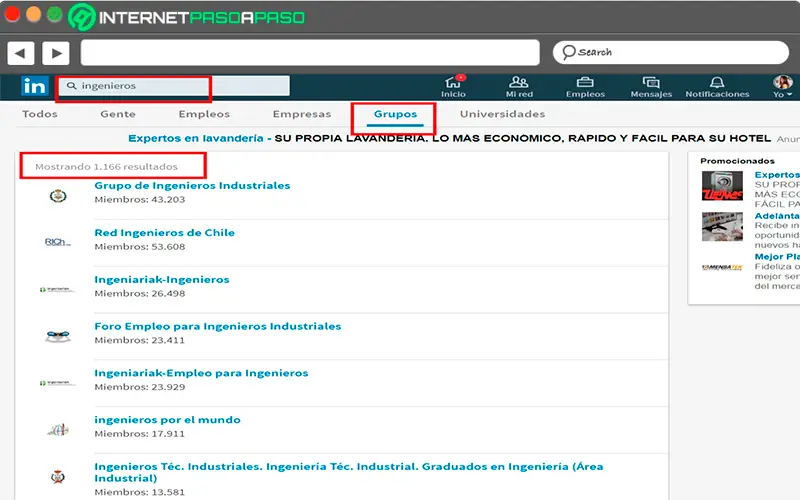
Task: Click the Mostrando 1.166 resultados text
Action: (x=106, y=167)
